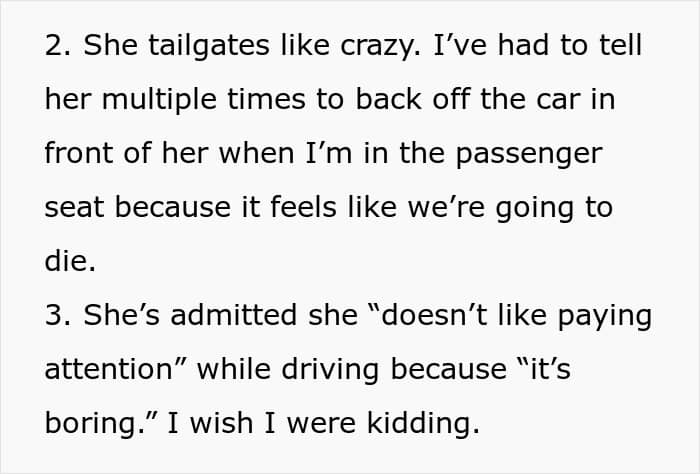Click the word "admitted"
The height and width of the screenshot is (474, 700).
[x=235, y=315]
